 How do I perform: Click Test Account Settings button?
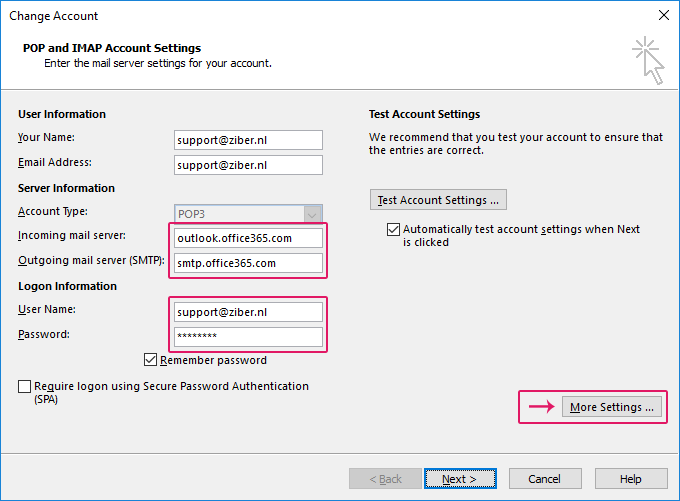pyautogui.click(x=438, y=200)
